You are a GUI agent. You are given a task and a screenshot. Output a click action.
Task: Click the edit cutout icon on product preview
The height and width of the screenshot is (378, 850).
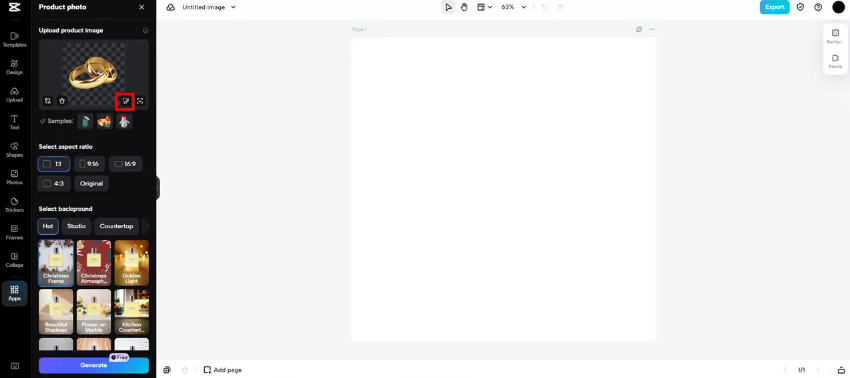[126, 101]
